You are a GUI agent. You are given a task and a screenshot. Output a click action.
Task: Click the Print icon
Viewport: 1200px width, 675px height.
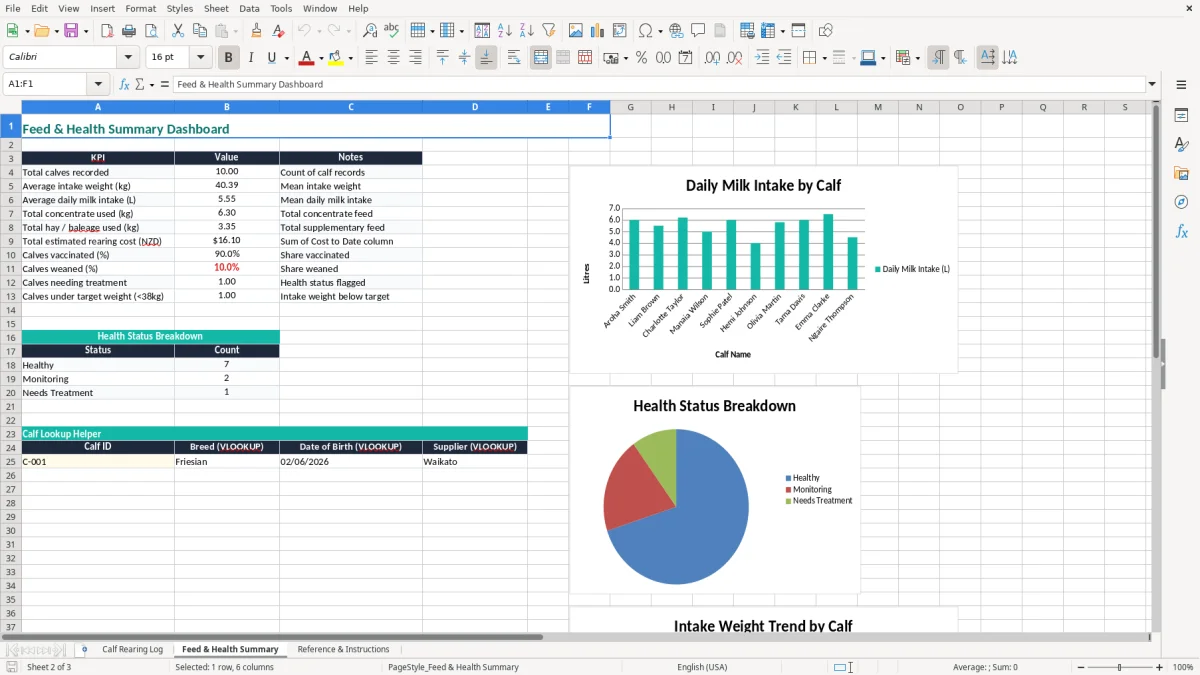click(129, 31)
